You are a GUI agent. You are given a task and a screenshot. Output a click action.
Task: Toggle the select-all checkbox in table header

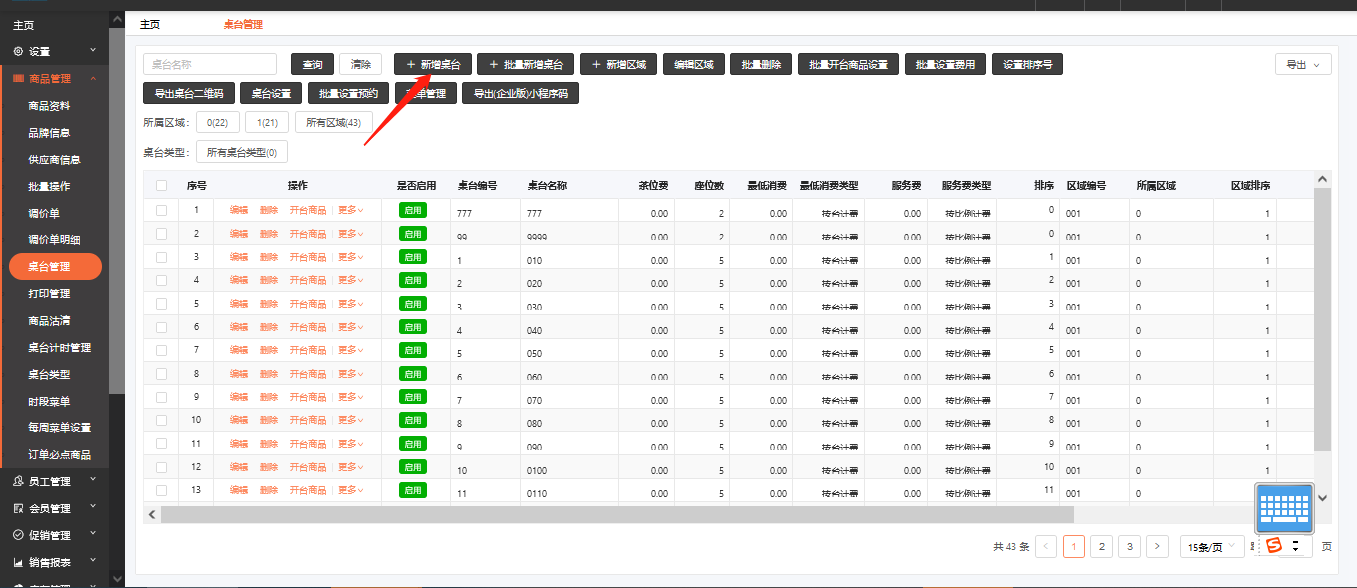(162, 185)
